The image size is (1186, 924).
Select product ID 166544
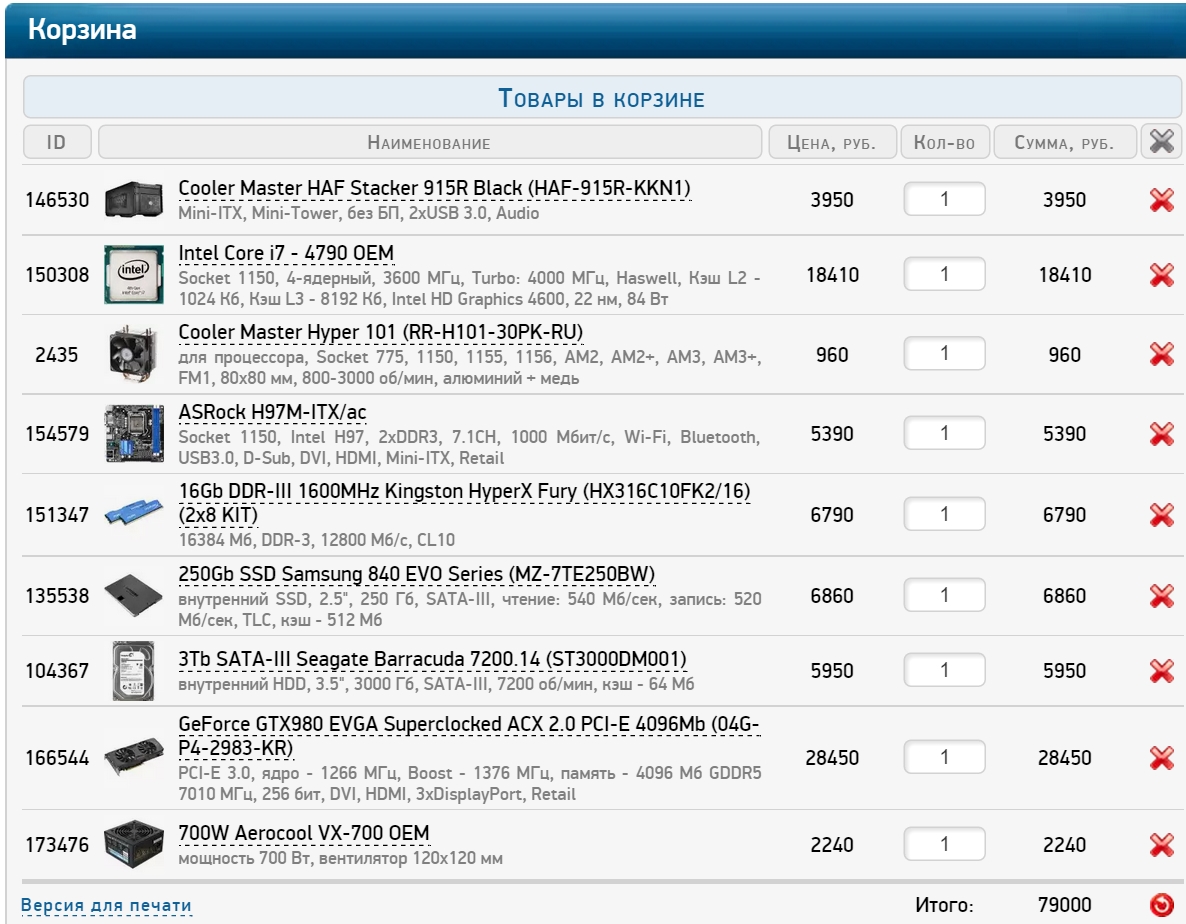[x=57, y=758]
